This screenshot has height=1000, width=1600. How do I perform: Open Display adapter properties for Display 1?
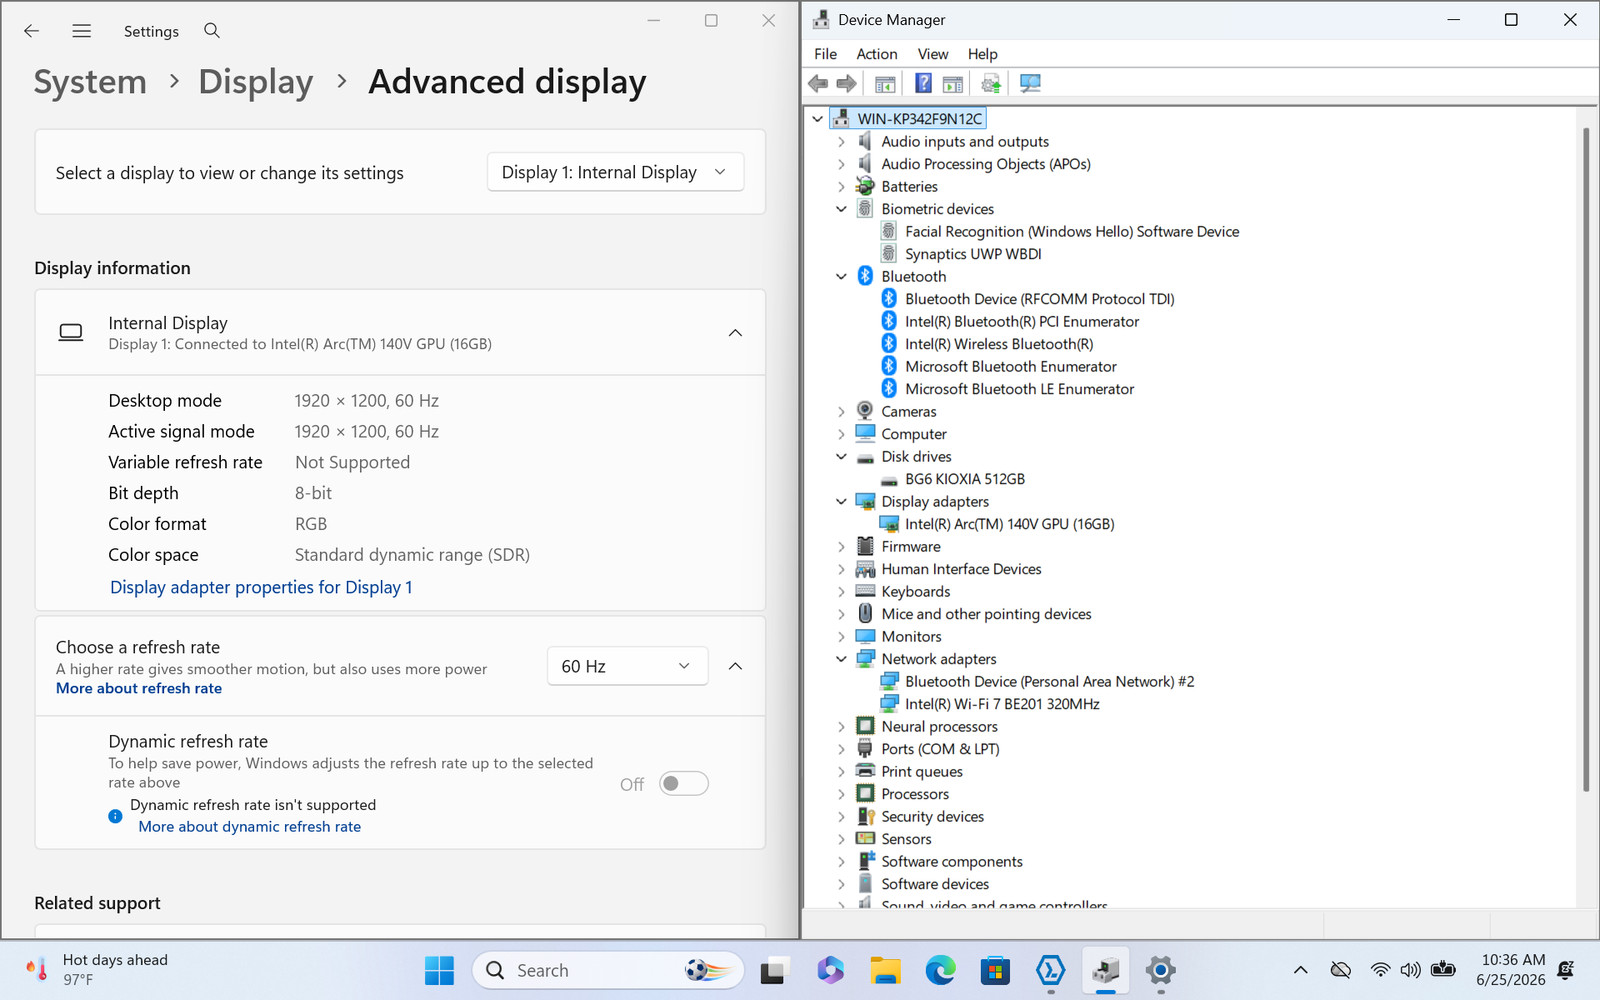pyautogui.click(x=261, y=587)
